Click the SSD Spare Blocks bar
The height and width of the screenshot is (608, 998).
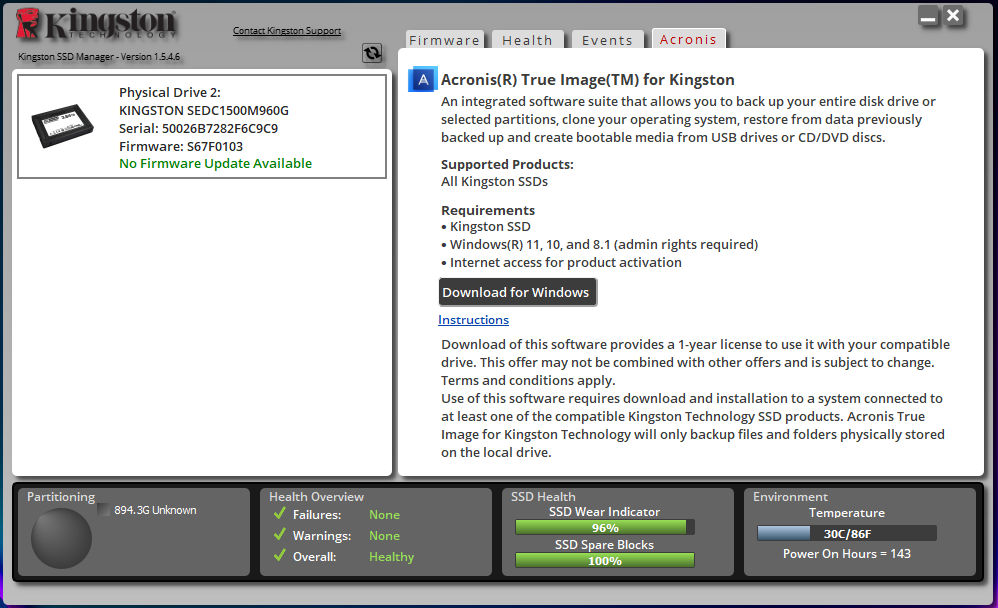[604, 561]
